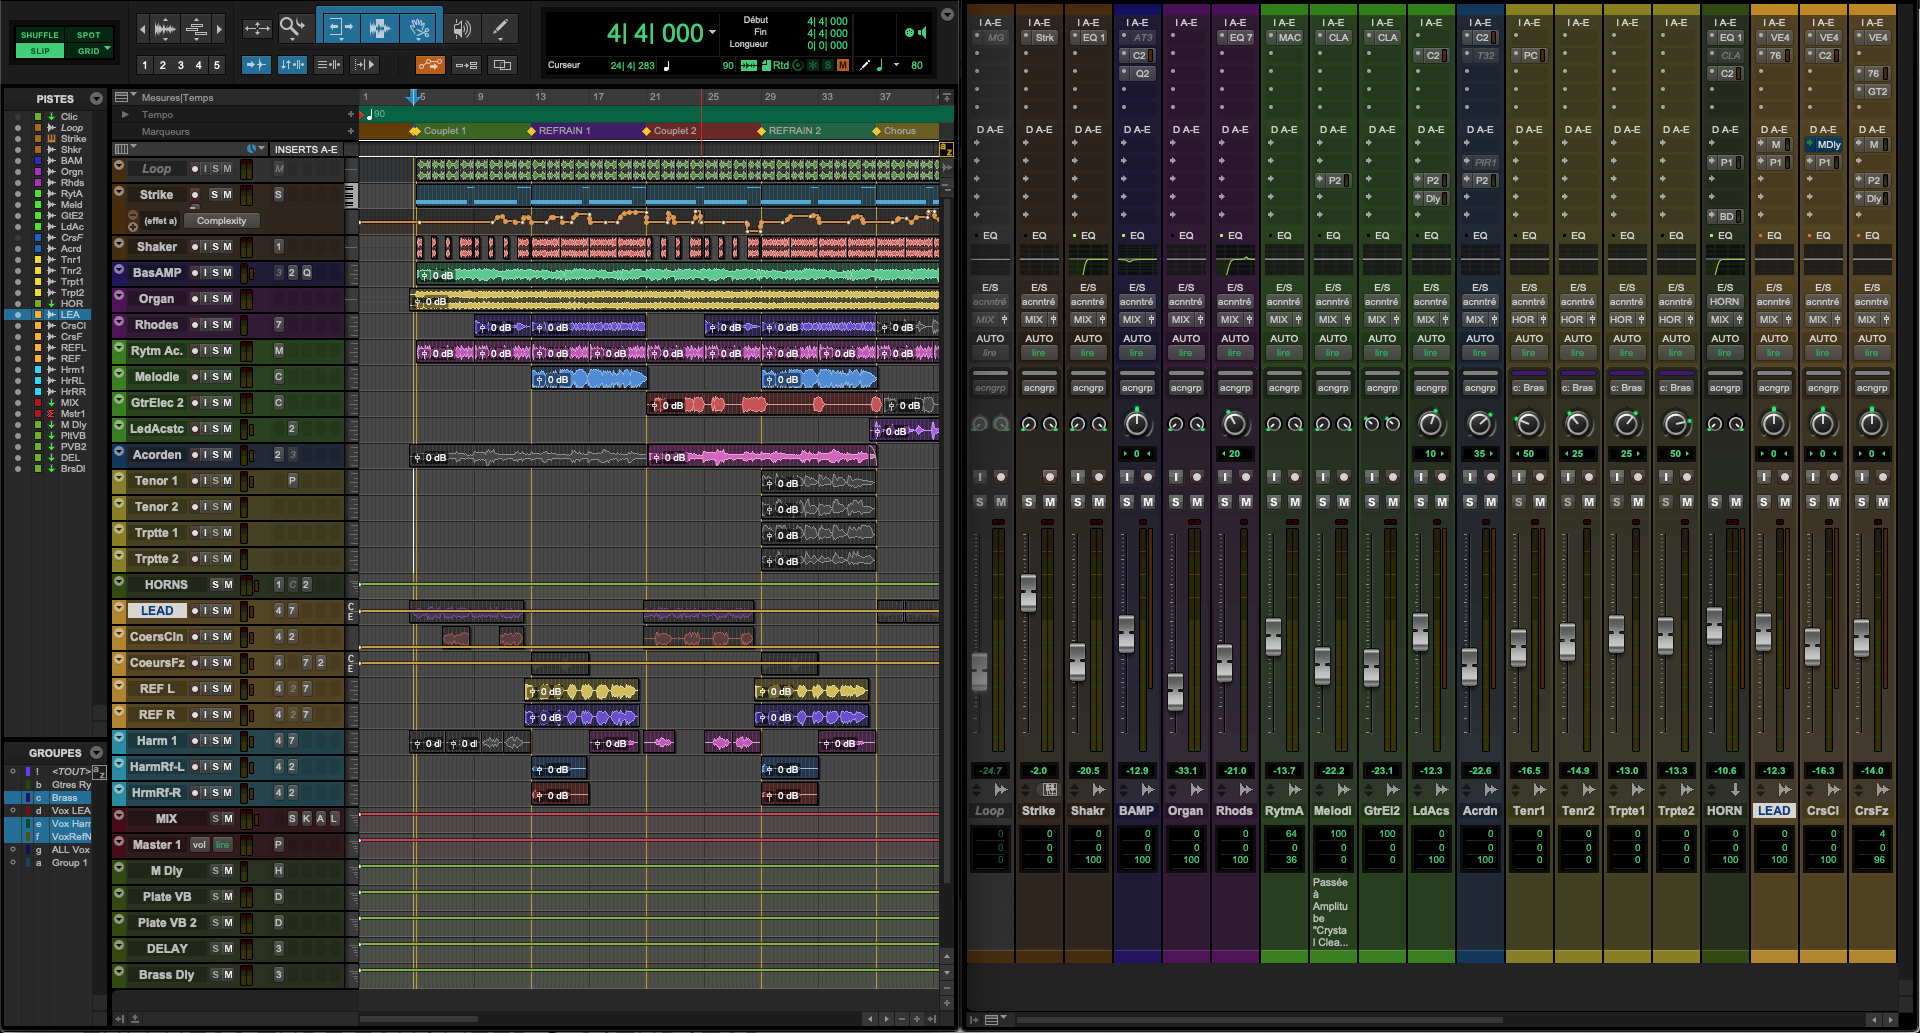The image size is (1920, 1033).
Task: Recall zoom preset 3
Action: 180,65
